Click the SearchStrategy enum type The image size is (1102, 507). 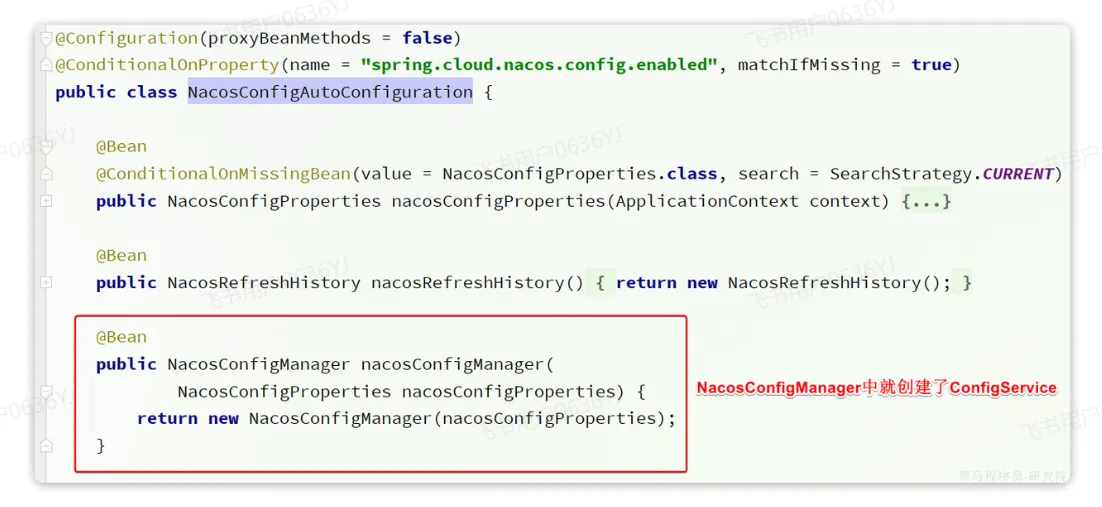point(901,174)
